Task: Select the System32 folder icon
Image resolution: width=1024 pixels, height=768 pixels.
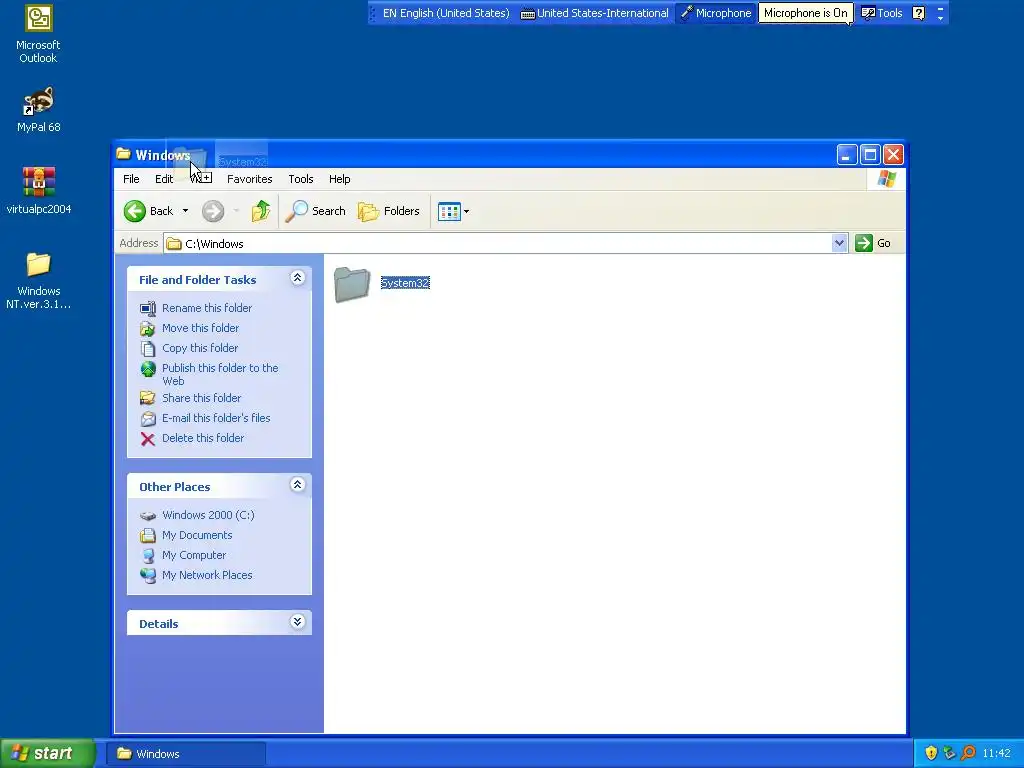Action: pos(352,285)
